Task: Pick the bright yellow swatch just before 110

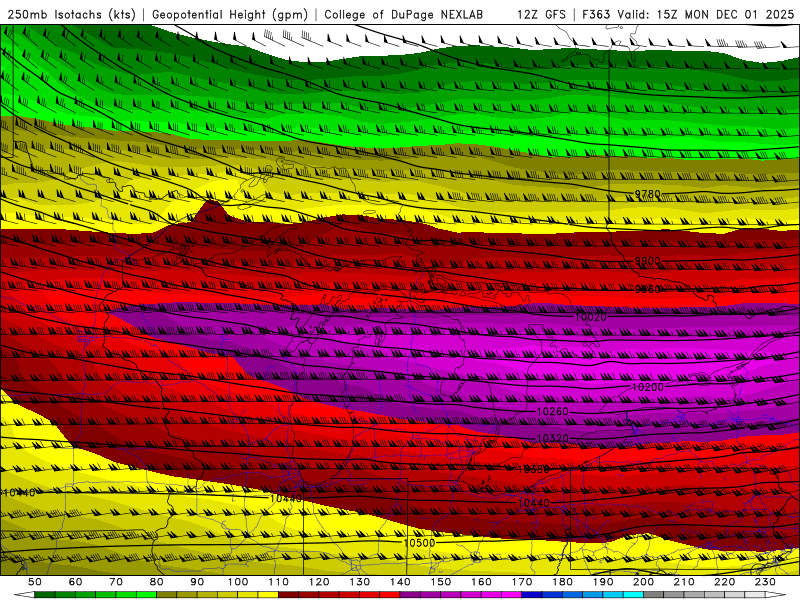Action: click(x=268, y=595)
